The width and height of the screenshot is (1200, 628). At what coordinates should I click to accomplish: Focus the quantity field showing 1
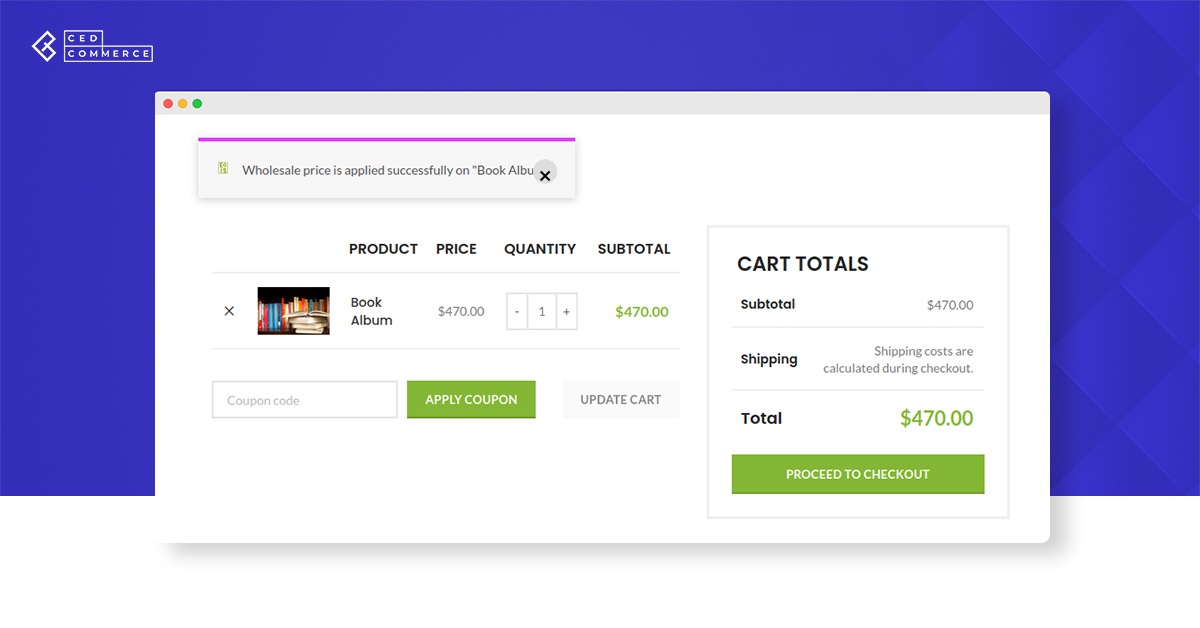click(542, 311)
